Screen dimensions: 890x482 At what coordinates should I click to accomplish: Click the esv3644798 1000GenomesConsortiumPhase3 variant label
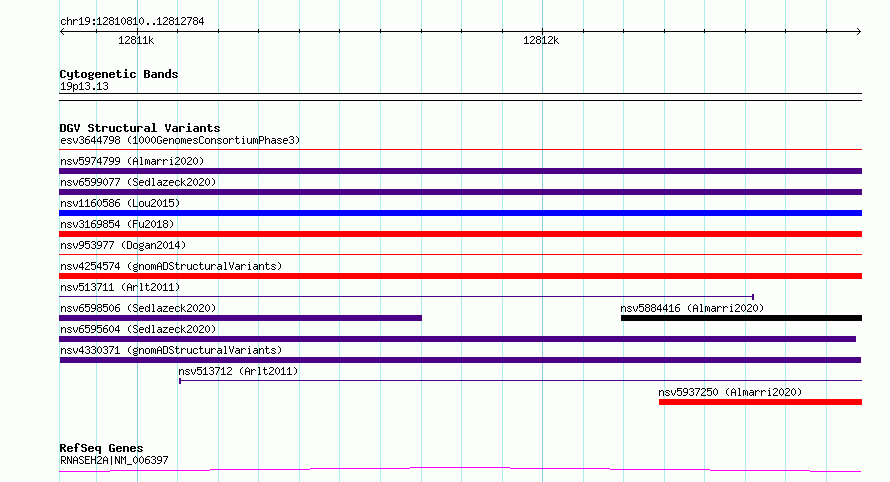pos(180,140)
